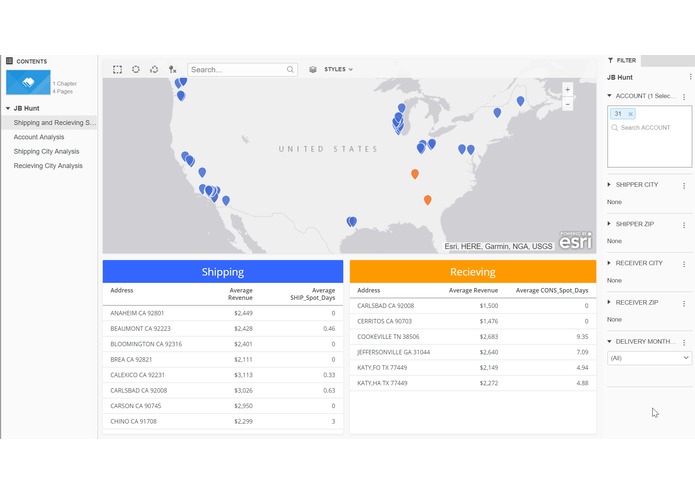
Task: Select CERRITOS CA 90703 row
Action: [x=472, y=321]
